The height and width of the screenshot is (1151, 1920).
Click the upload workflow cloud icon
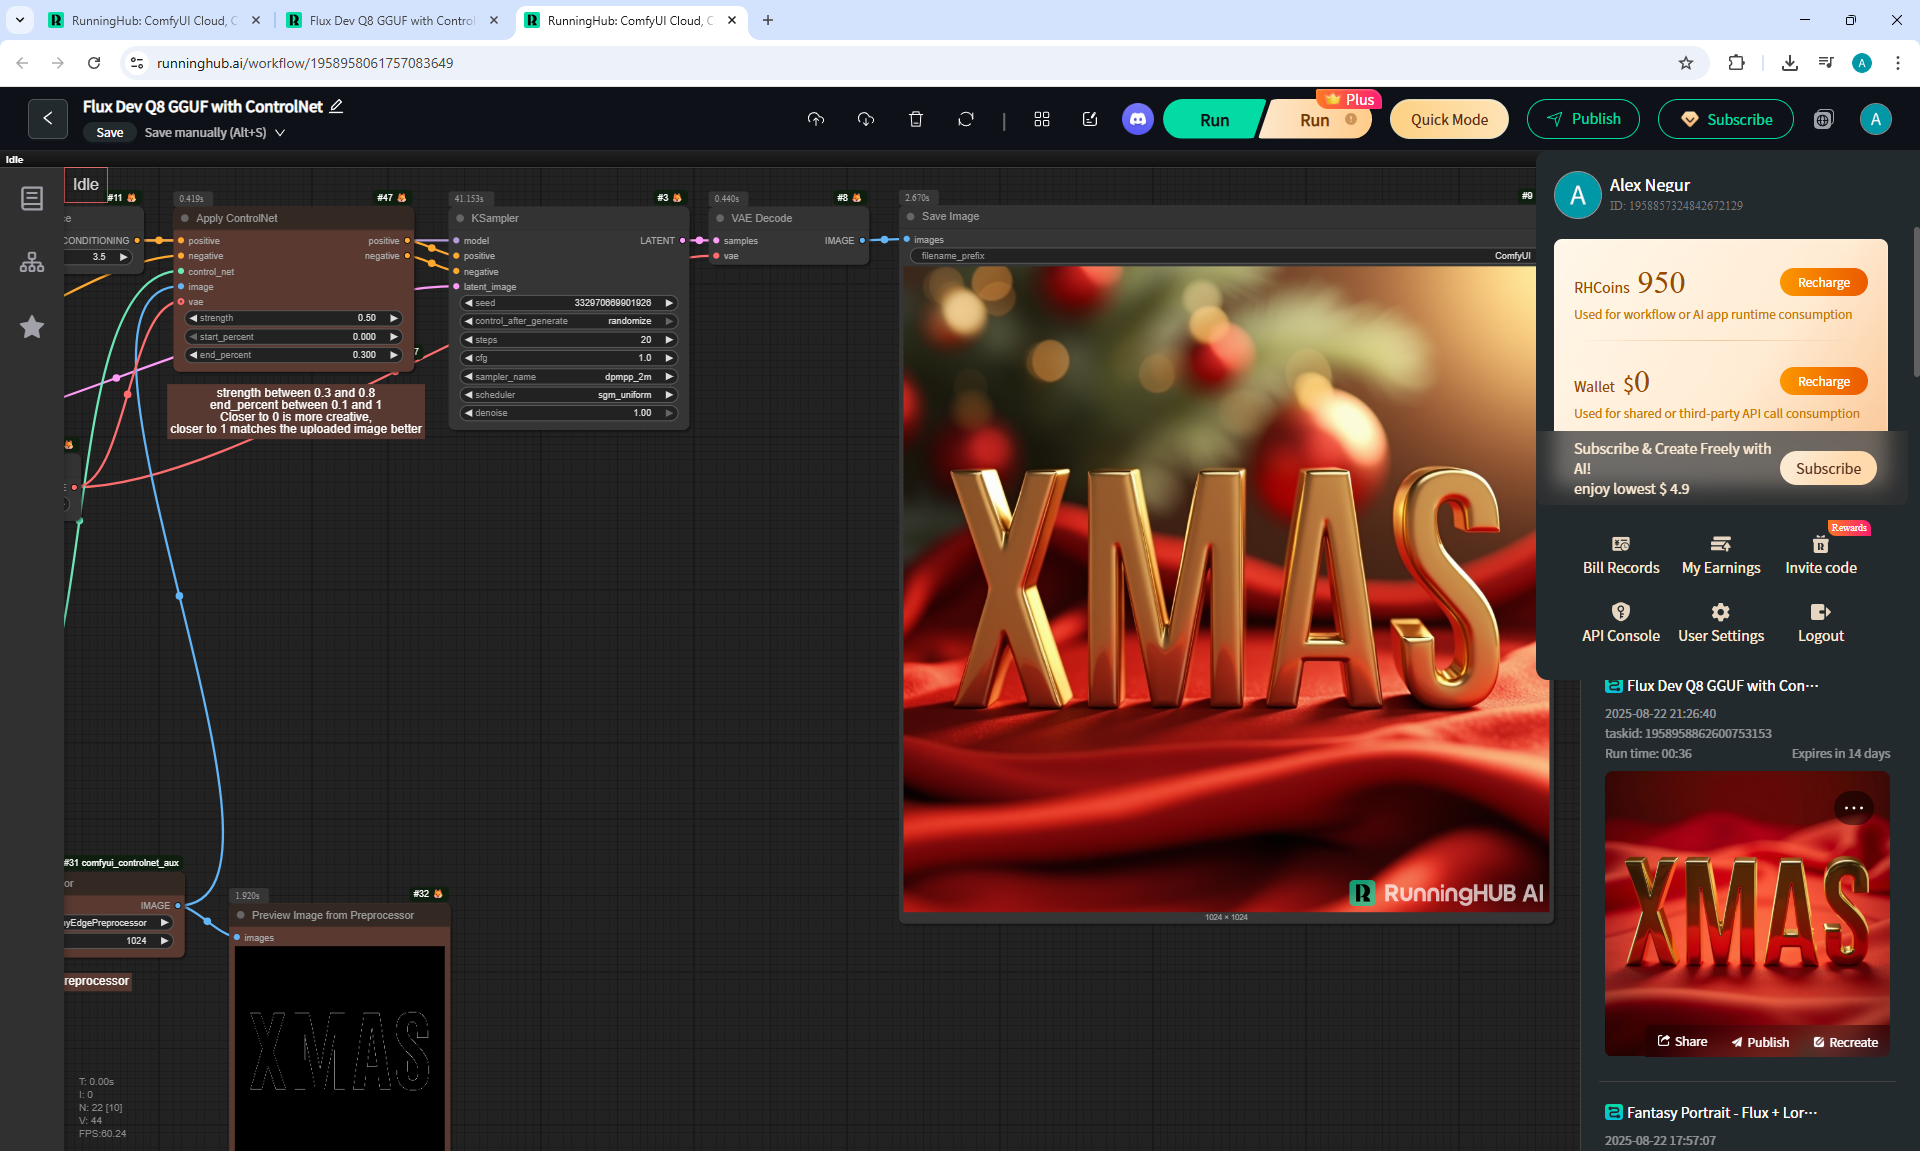(x=816, y=119)
